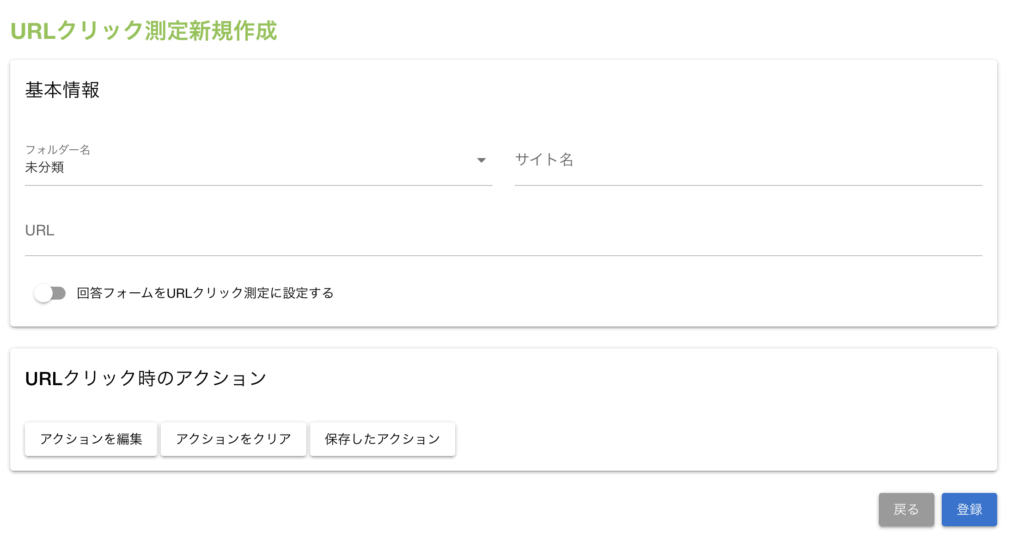Click the アクションを編集 button

pyautogui.click(x=91, y=439)
